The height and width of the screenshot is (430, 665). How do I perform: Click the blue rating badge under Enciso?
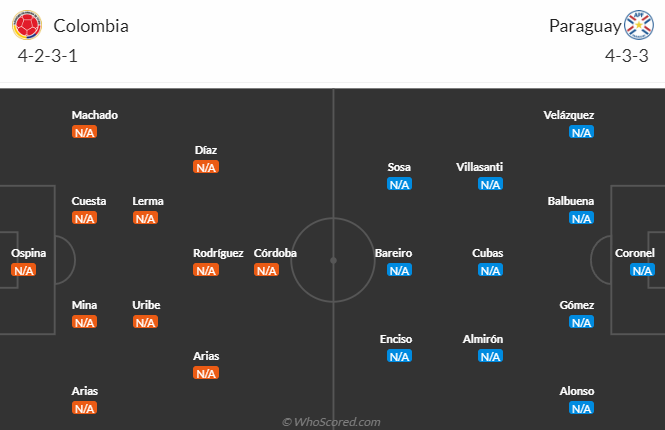[399, 356]
